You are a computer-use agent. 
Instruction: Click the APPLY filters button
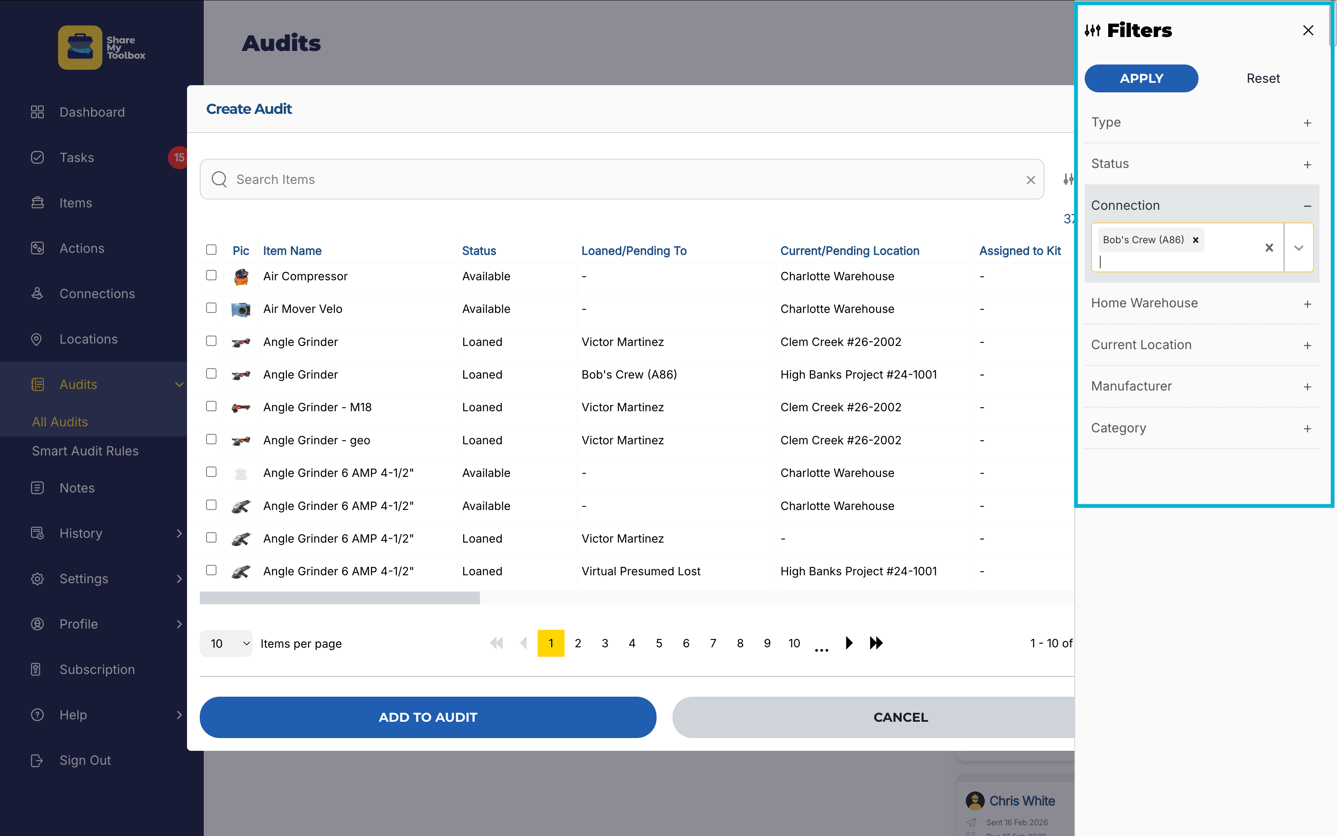(x=1141, y=78)
